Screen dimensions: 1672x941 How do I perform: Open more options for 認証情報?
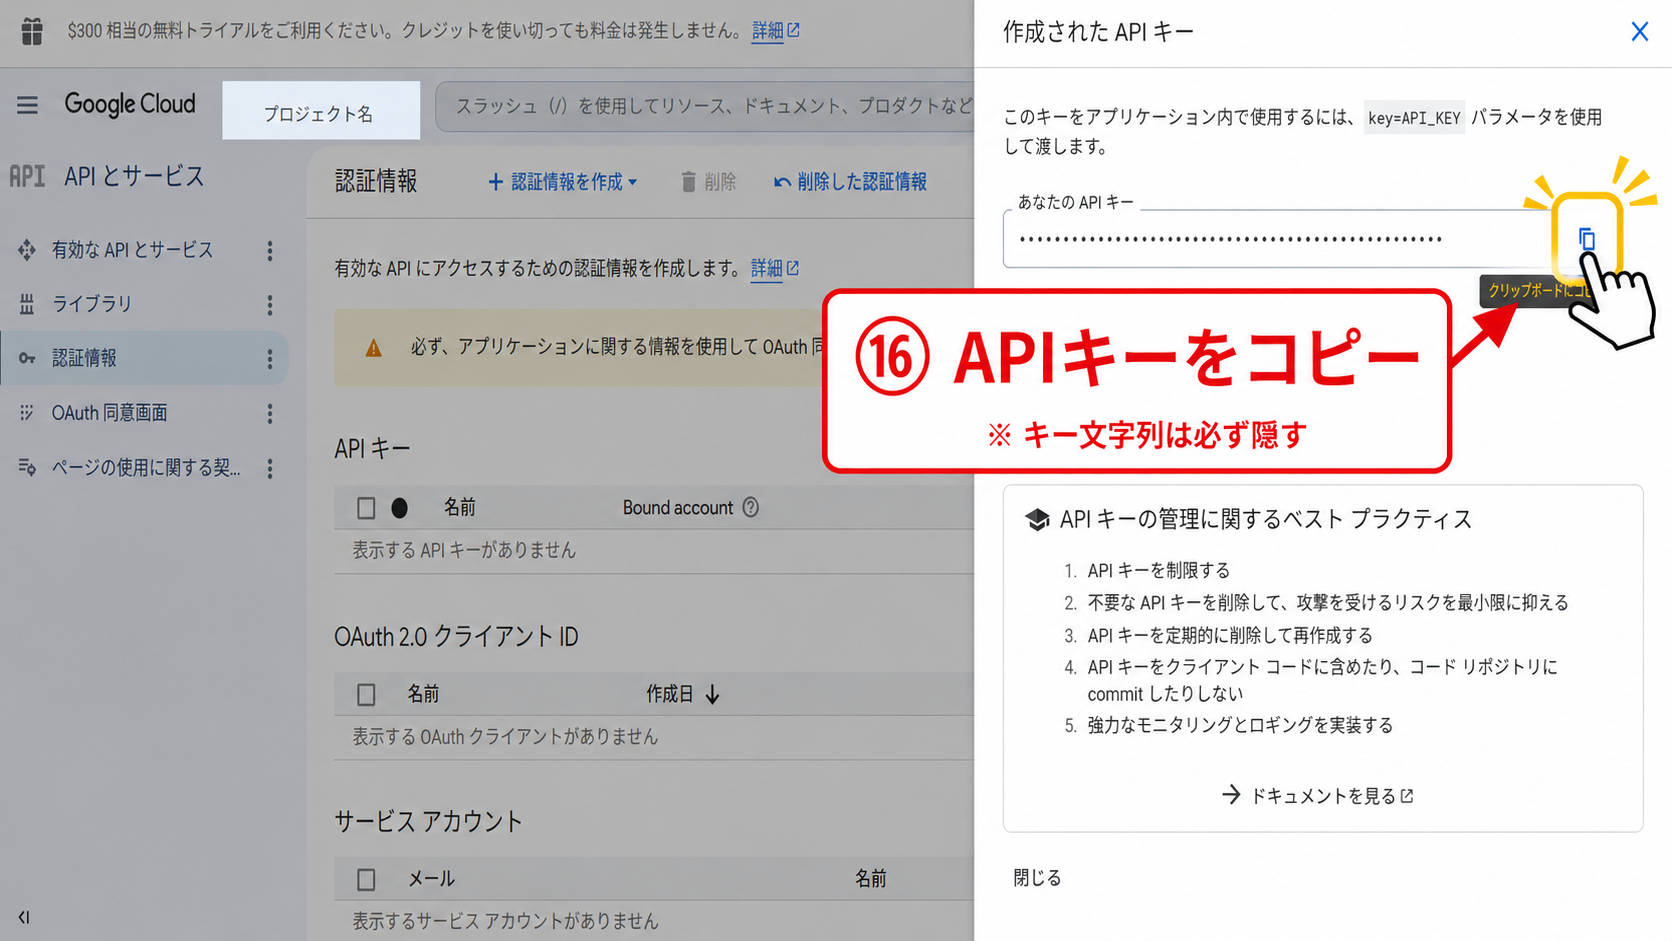269,358
